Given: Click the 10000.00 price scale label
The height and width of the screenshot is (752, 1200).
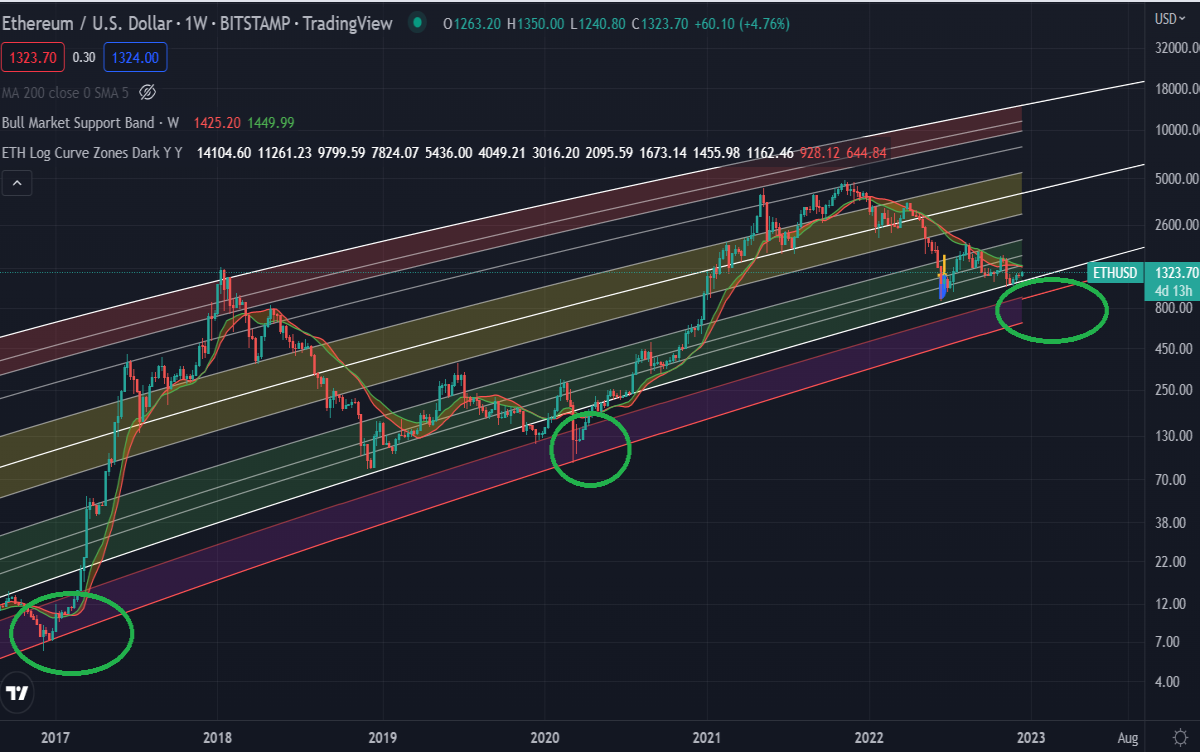Looking at the screenshot, I should (1176, 129).
